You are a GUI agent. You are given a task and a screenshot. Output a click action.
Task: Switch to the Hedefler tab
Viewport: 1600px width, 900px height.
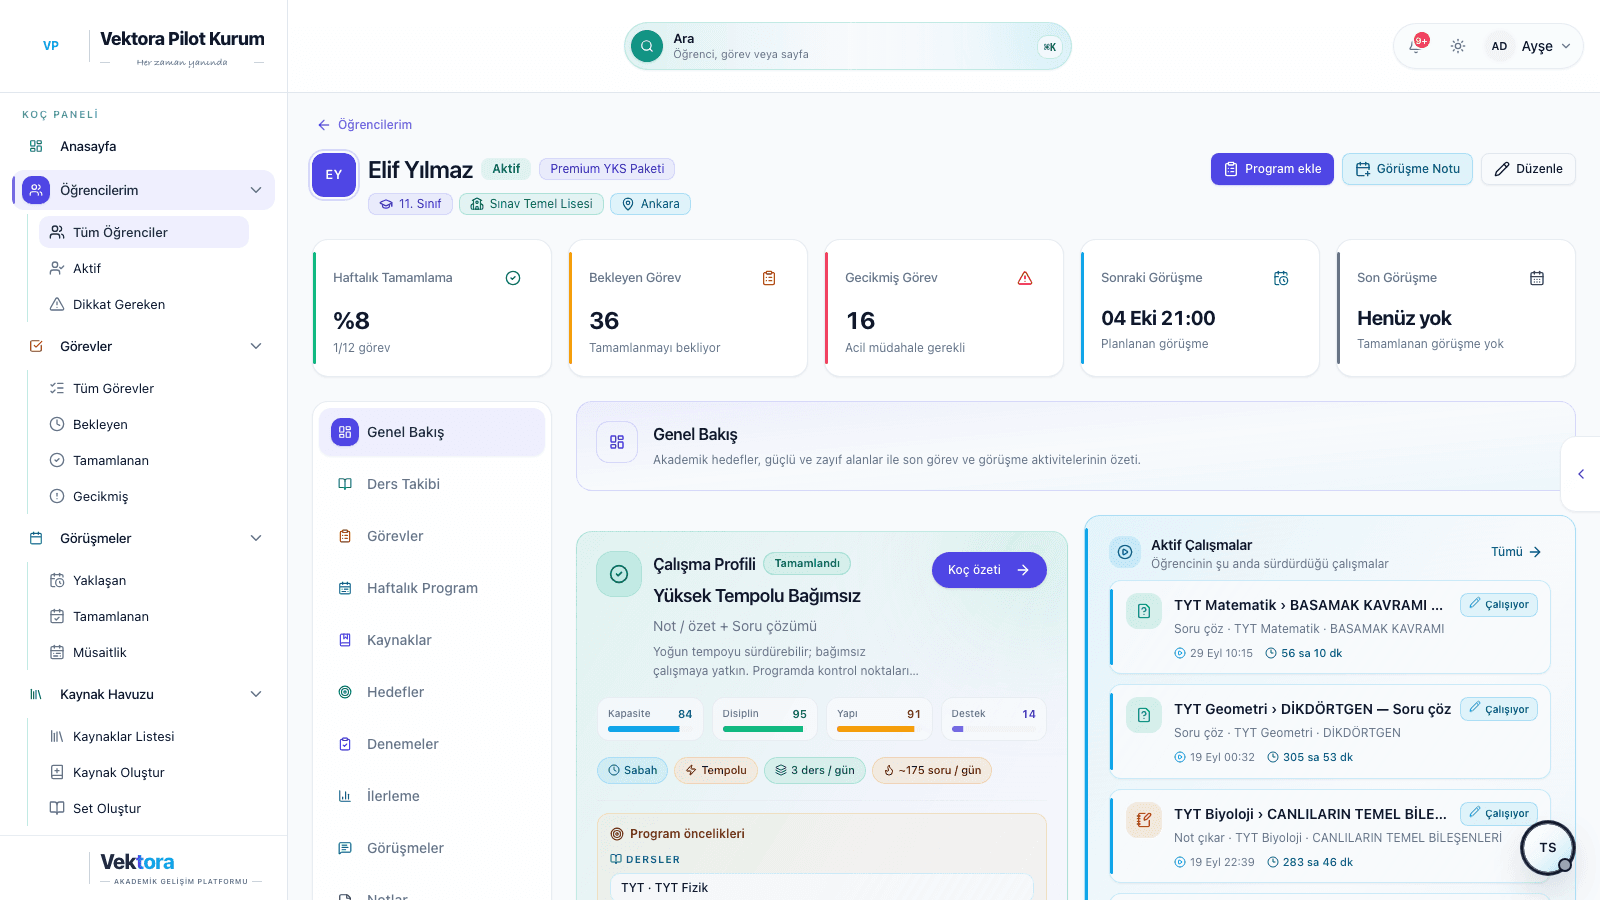(432, 692)
